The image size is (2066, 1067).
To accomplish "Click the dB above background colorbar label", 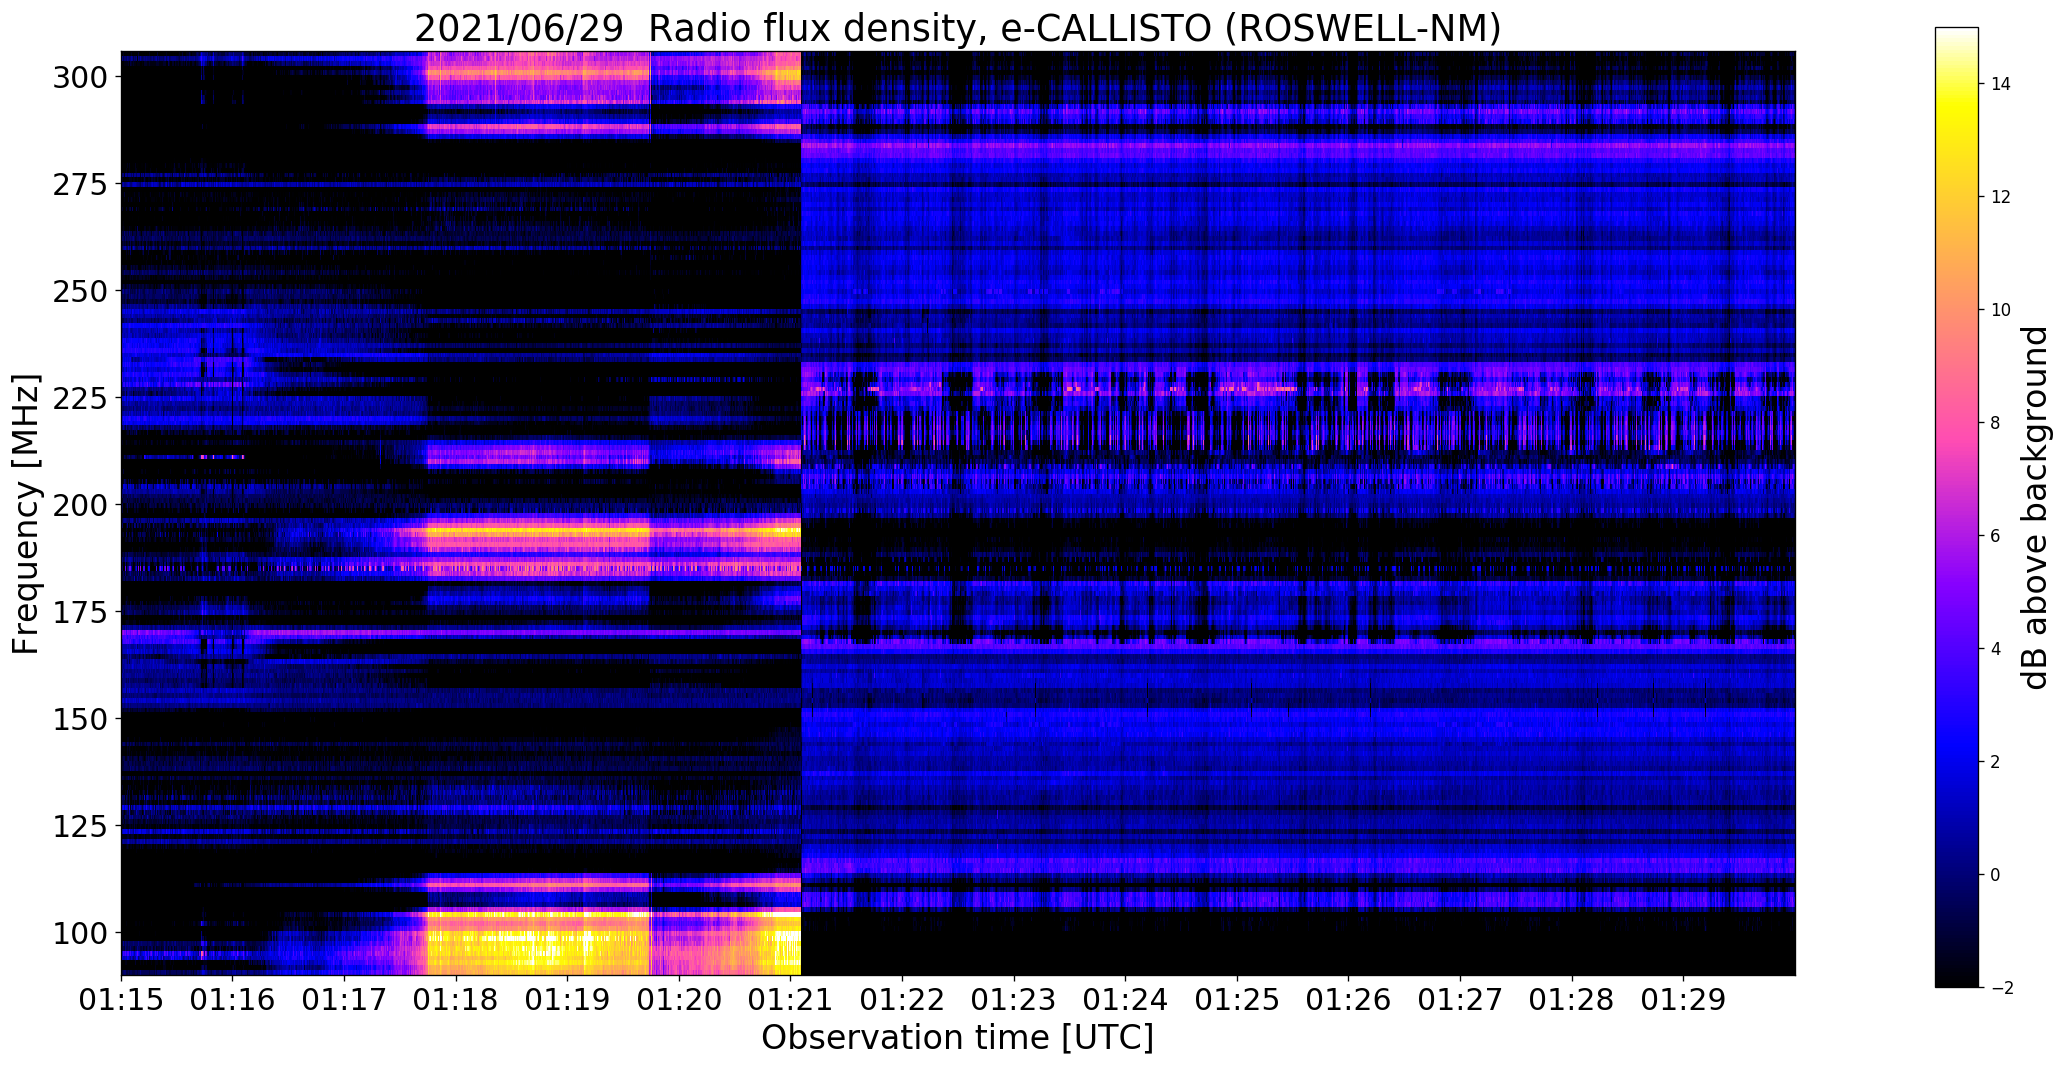I will point(2035,507).
